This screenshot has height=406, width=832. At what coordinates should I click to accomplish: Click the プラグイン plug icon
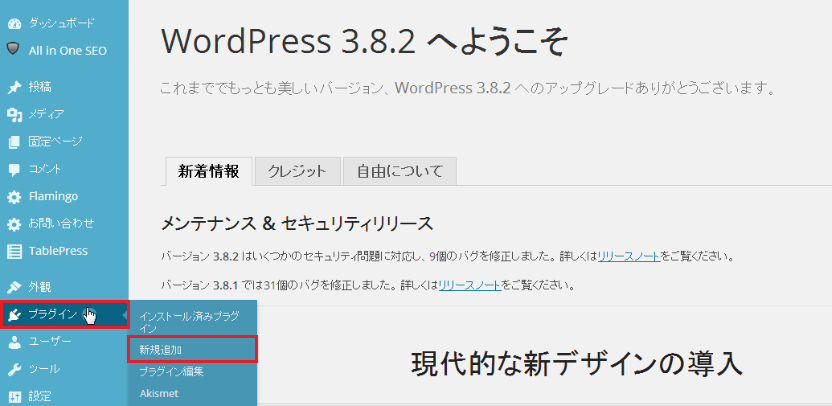pos(14,315)
